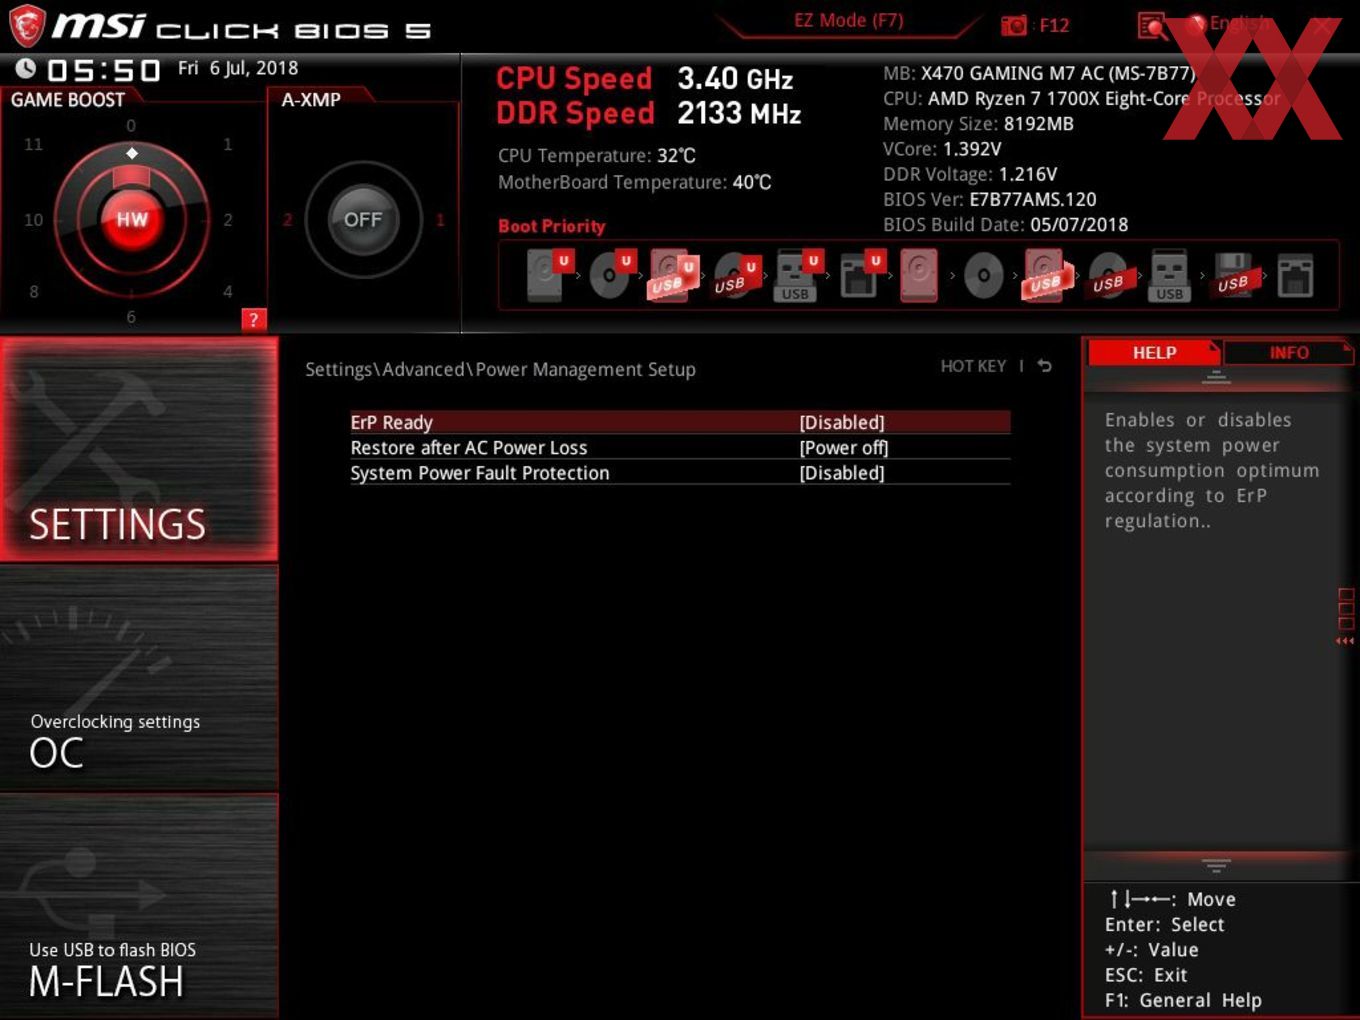The width and height of the screenshot is (1360, 1020).
Task: Select the UEFI USB hard disk boot icon
Action: click(x=672, y=275)
